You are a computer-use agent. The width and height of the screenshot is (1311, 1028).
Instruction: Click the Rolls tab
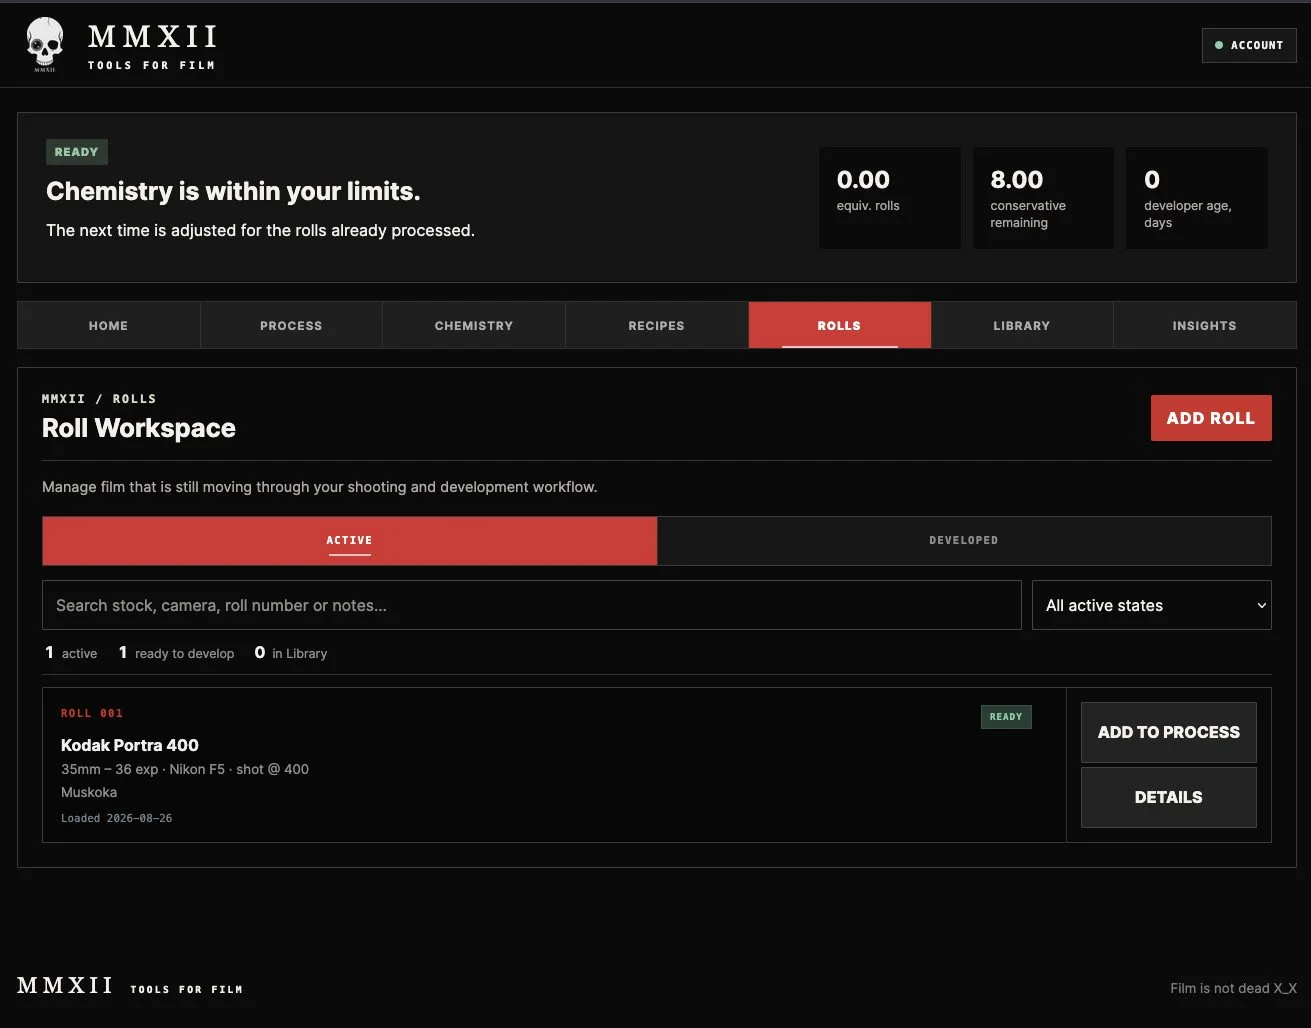coord(839,325)
